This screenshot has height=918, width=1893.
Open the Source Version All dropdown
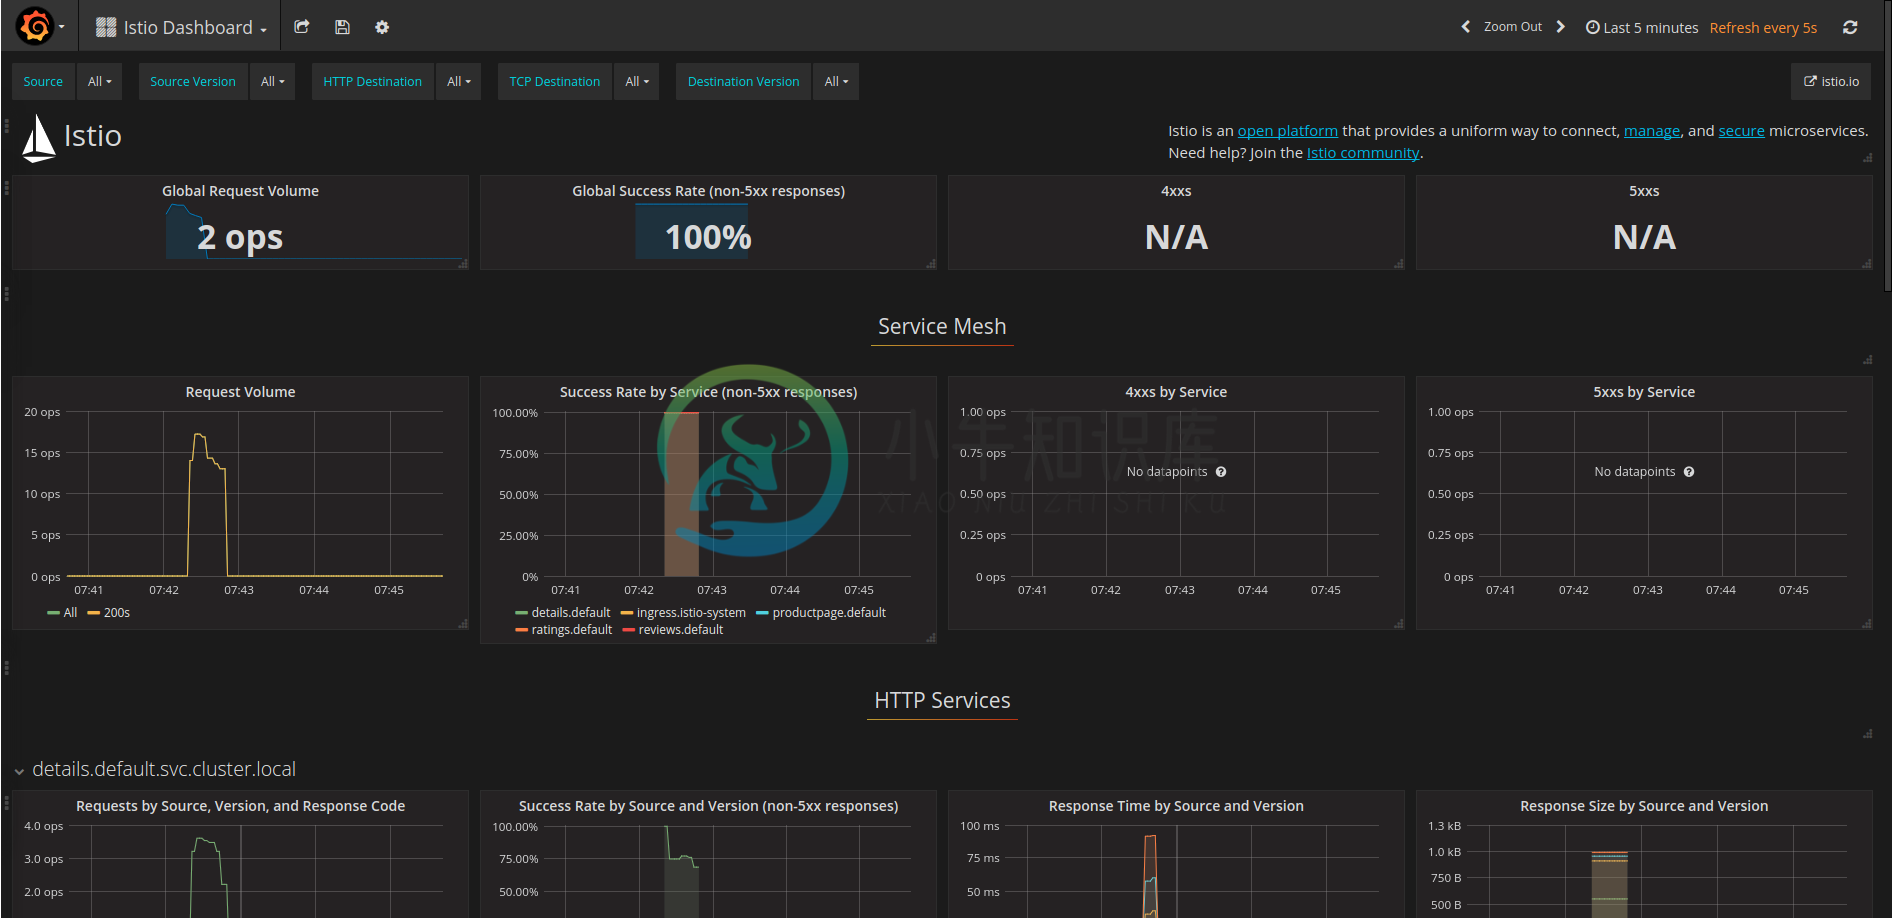click(x=272, y=82)
